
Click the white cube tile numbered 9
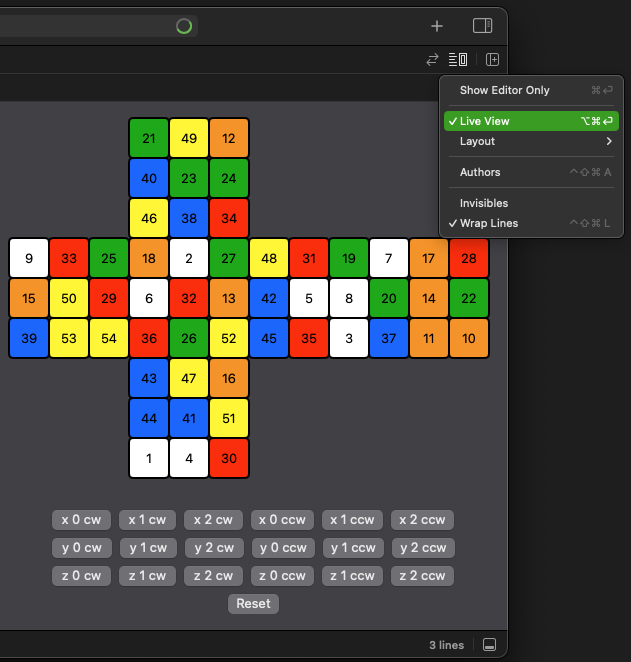pyautogui.click(x=29, y=258)
